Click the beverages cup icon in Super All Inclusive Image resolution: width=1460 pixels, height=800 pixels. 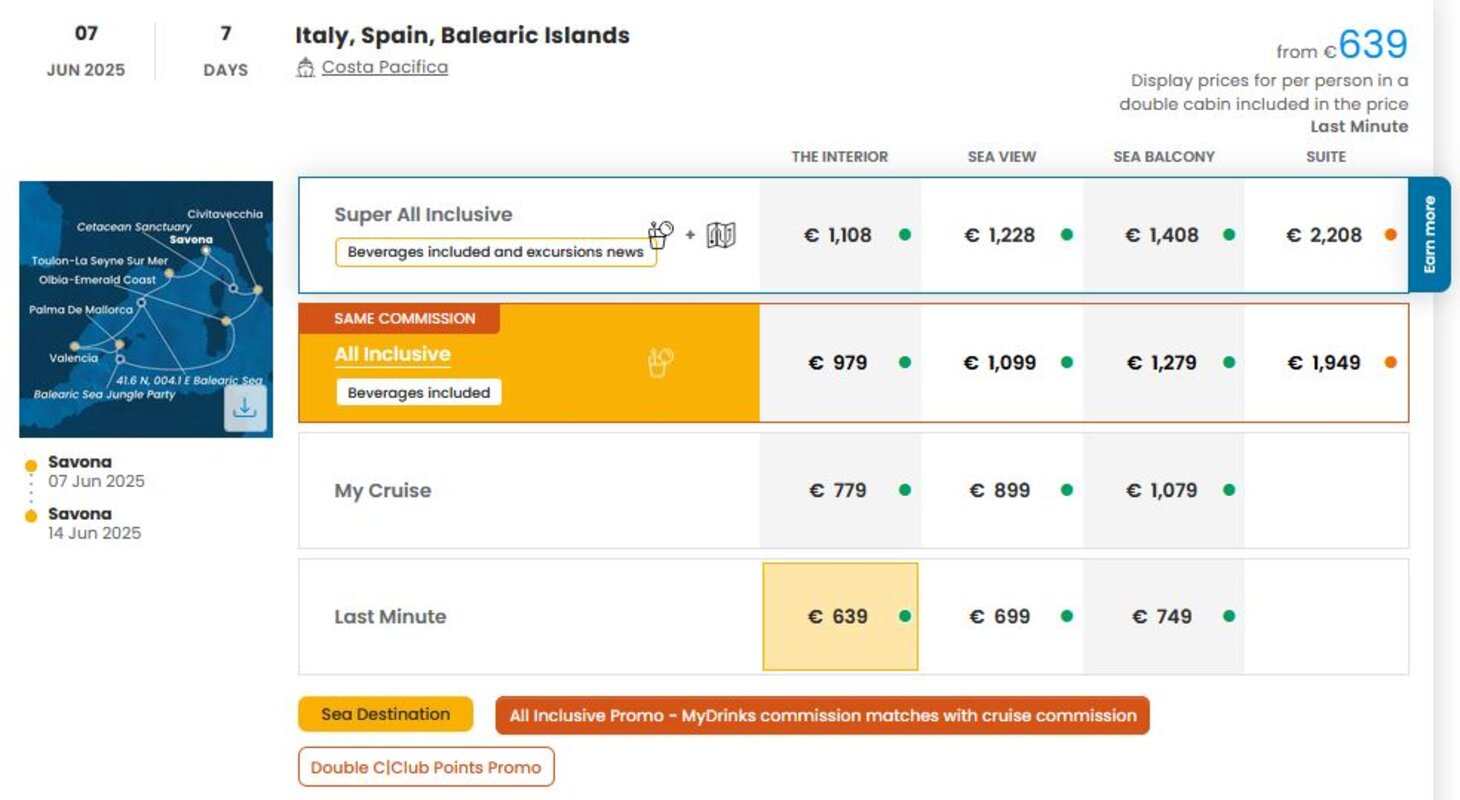click(660, 235)
